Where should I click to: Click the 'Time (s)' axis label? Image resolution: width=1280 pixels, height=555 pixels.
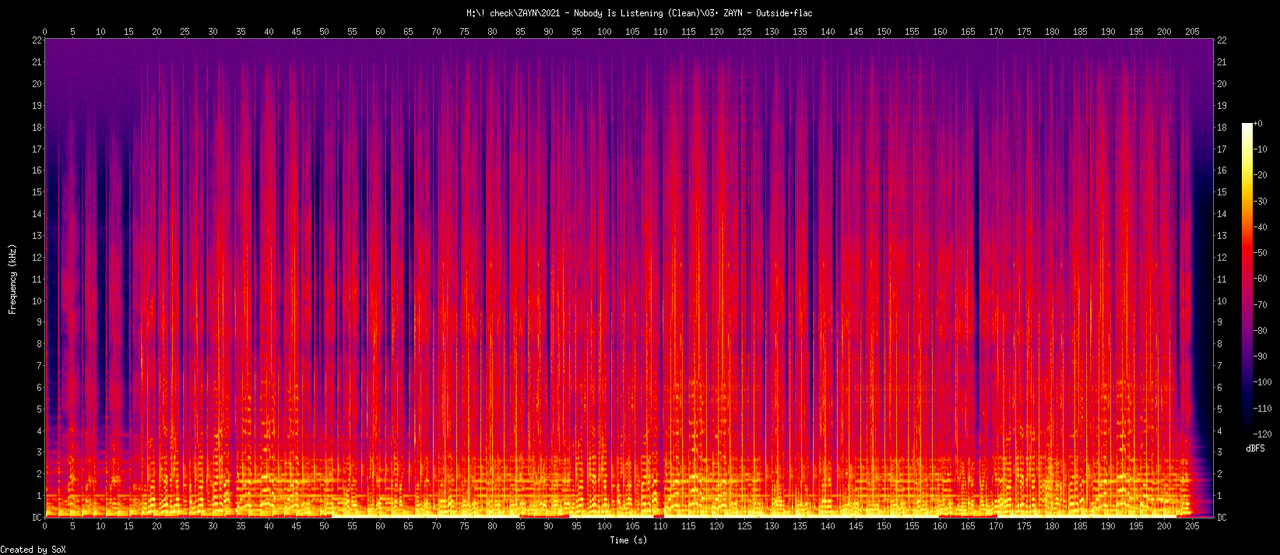629,540
